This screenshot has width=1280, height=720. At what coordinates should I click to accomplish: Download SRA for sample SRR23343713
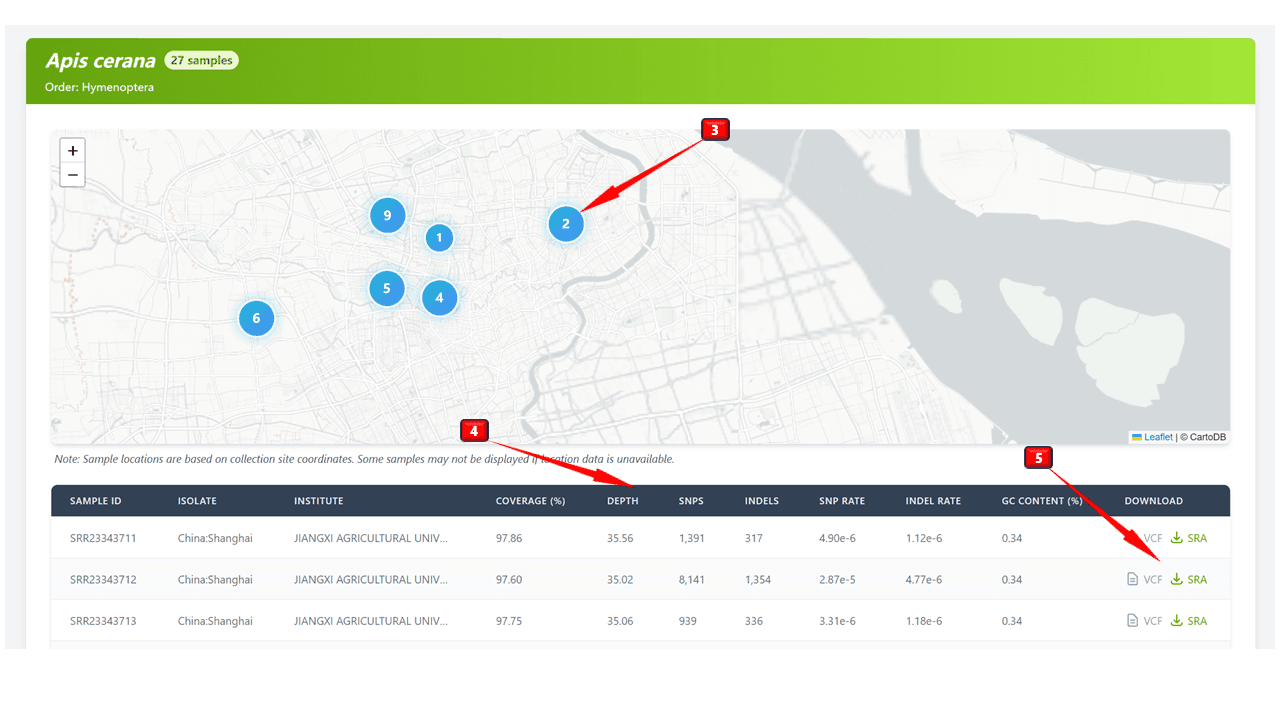point(1189,621)
